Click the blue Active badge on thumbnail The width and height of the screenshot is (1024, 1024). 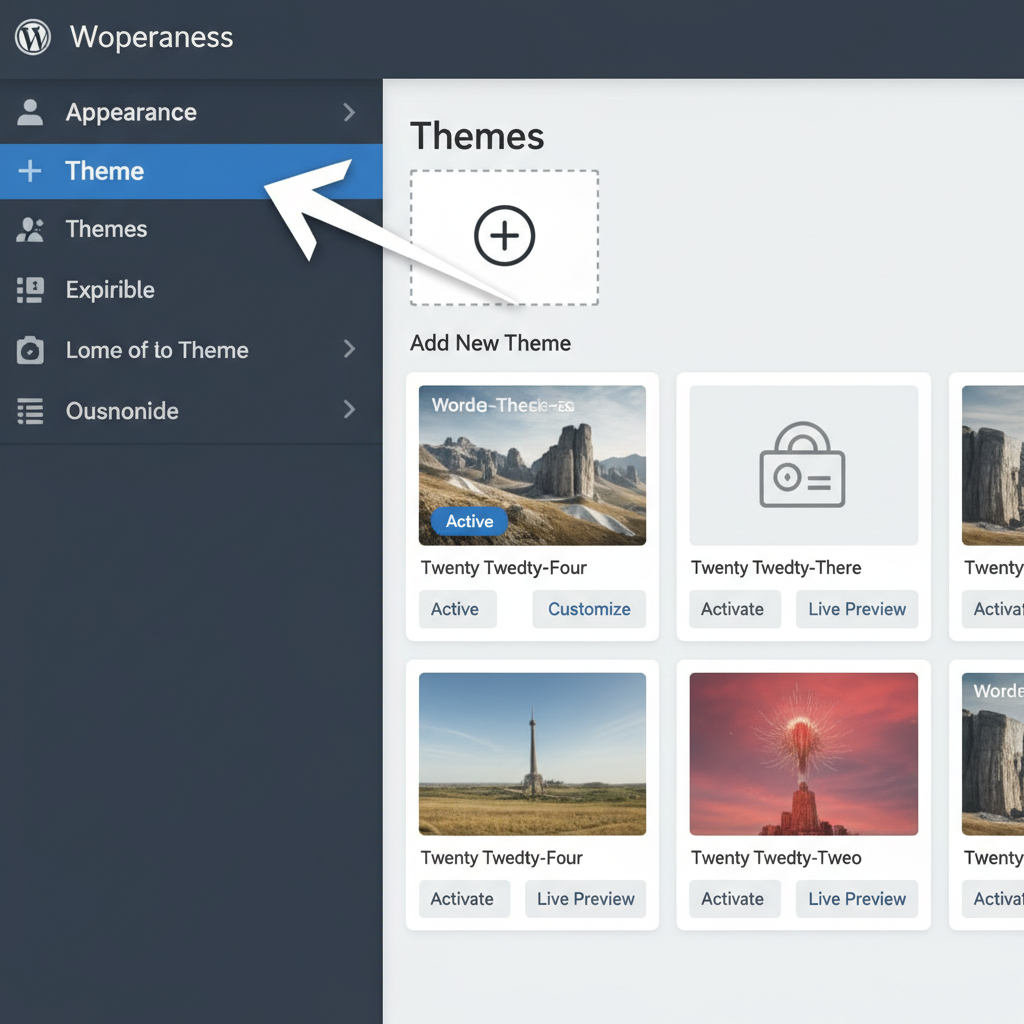click(x=469, y=521)
